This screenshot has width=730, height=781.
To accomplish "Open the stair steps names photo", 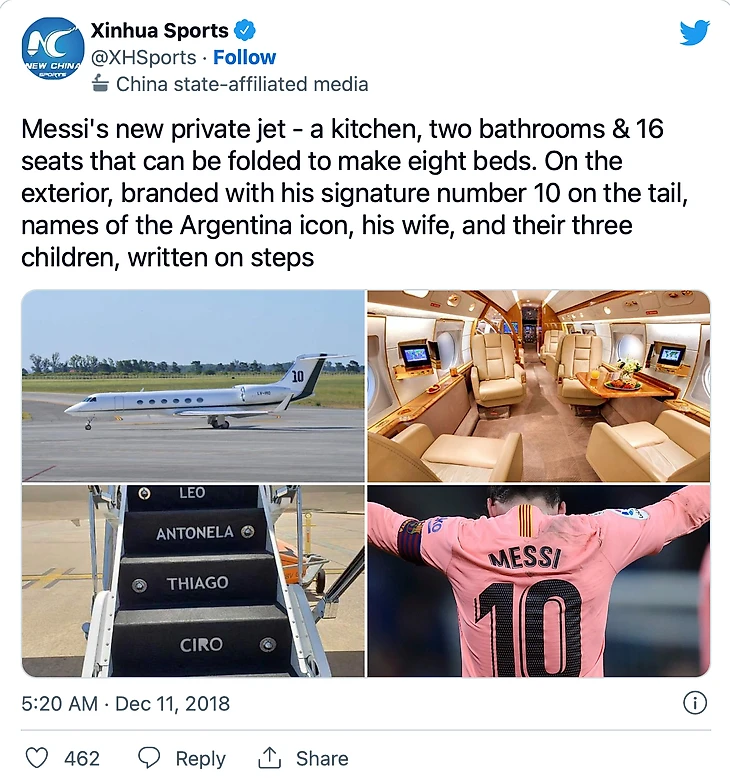I will (193, 581).
